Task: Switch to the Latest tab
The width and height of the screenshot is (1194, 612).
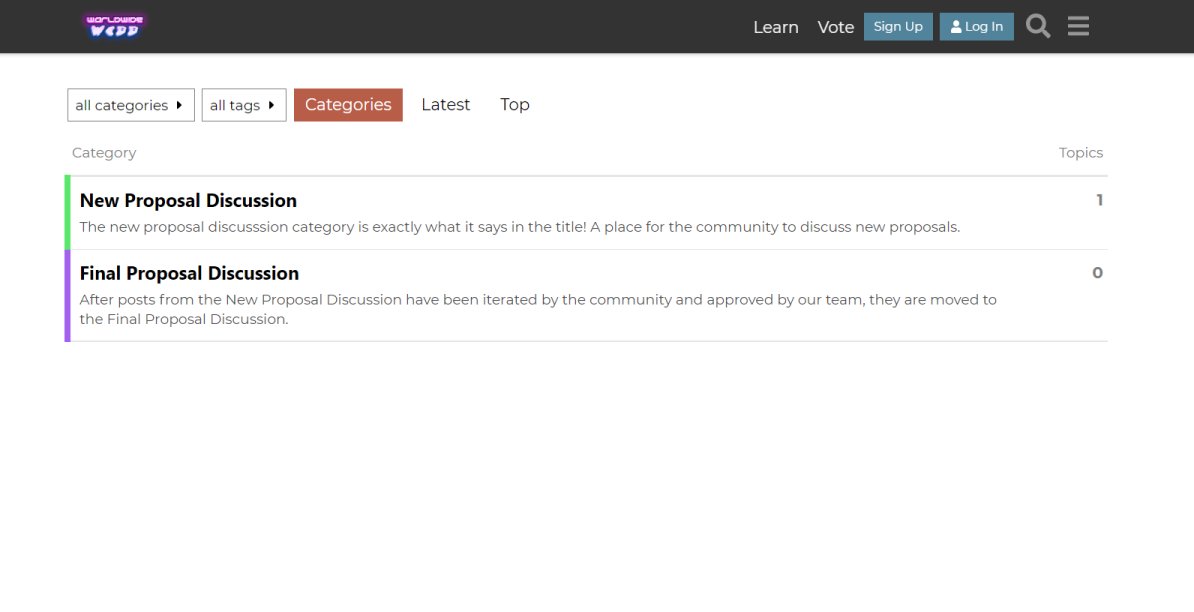Action: [445, 105]
